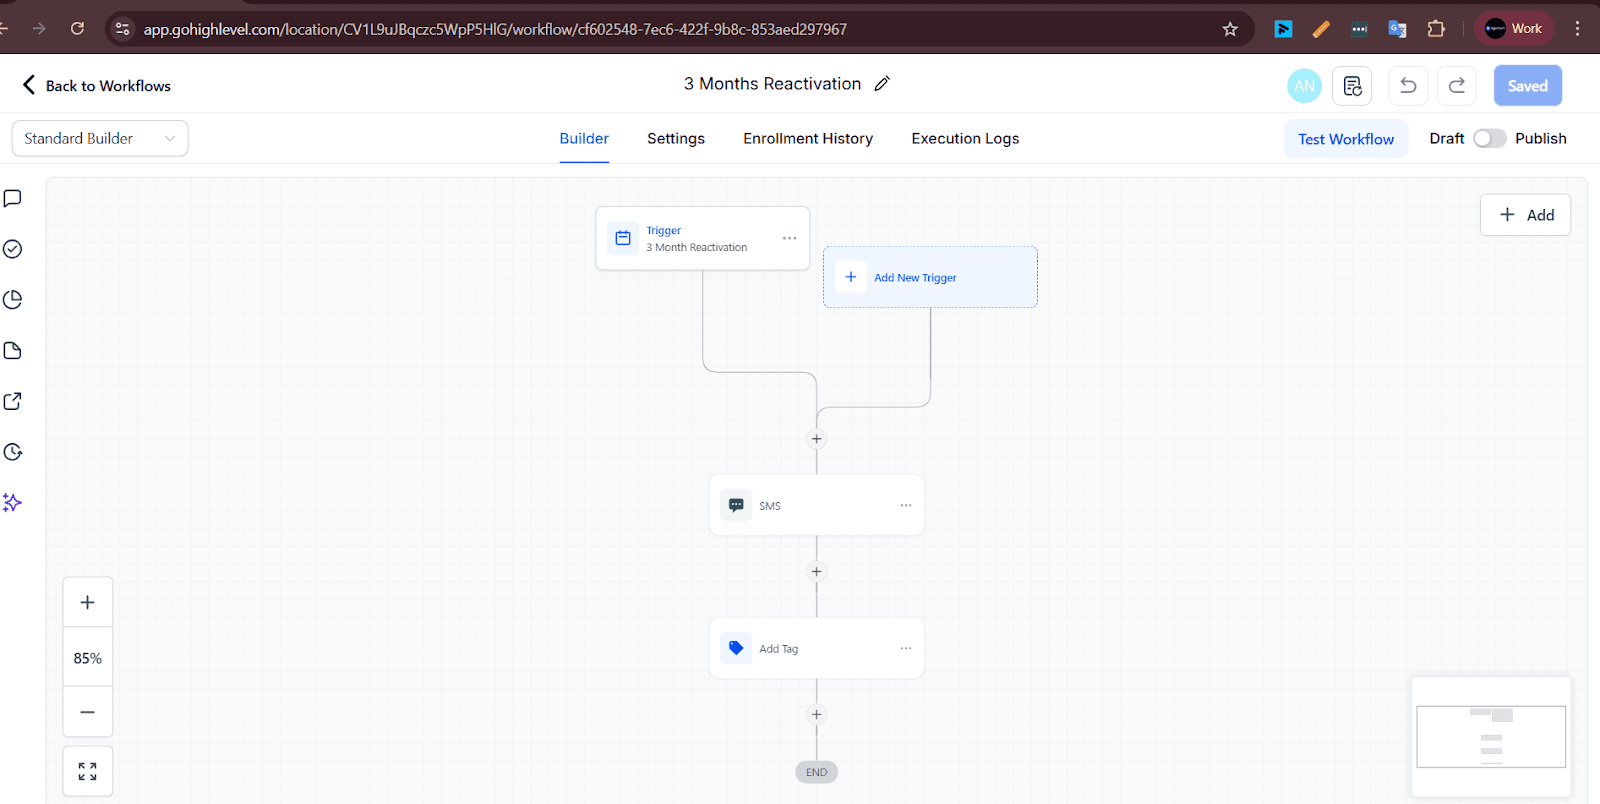Viewport: 1600px width, 804px height.
Task: Open the Execution Logs tab
Action: [965, 138]
